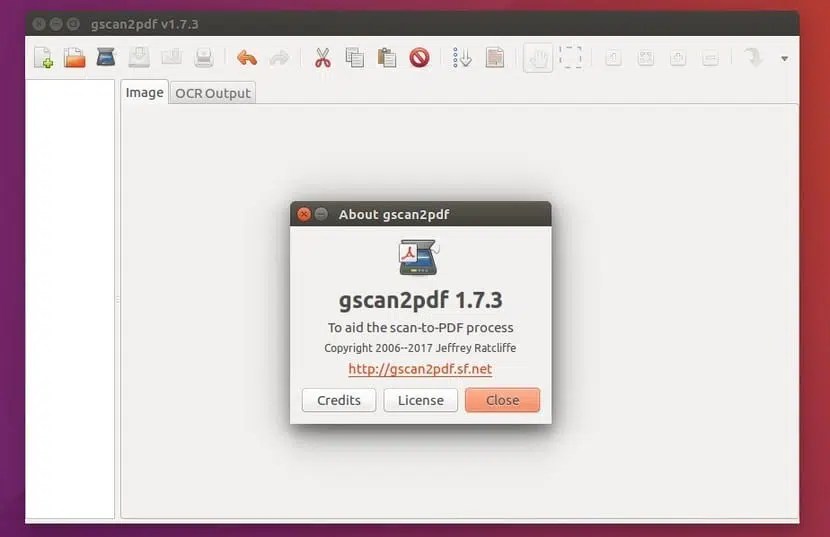Click the Copy pages icon
Viewport: 830px width, 537px height.
click(355, 58)
